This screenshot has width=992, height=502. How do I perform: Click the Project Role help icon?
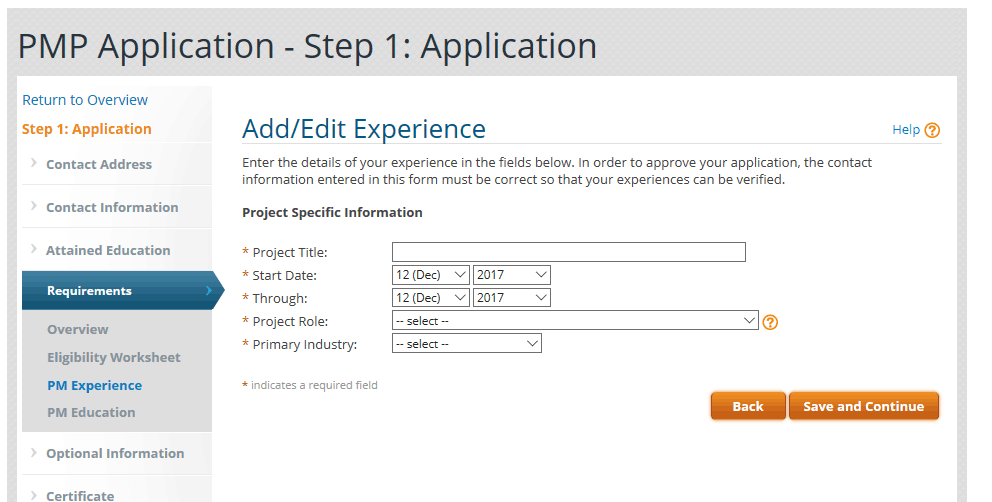(x=770, y=322)
